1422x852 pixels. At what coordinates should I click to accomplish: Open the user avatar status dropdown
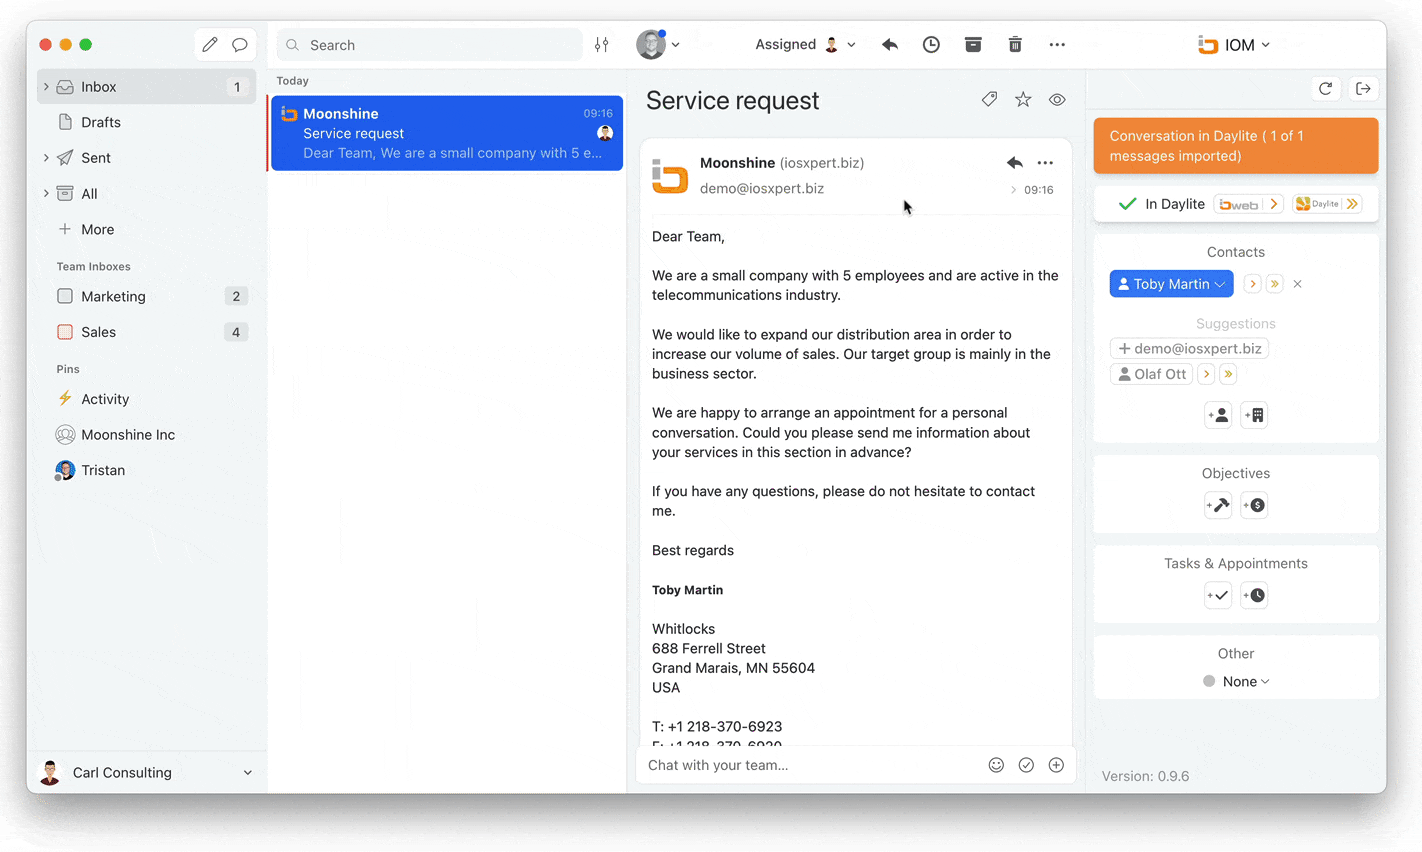pyautogui.click(x=658, y=45)
